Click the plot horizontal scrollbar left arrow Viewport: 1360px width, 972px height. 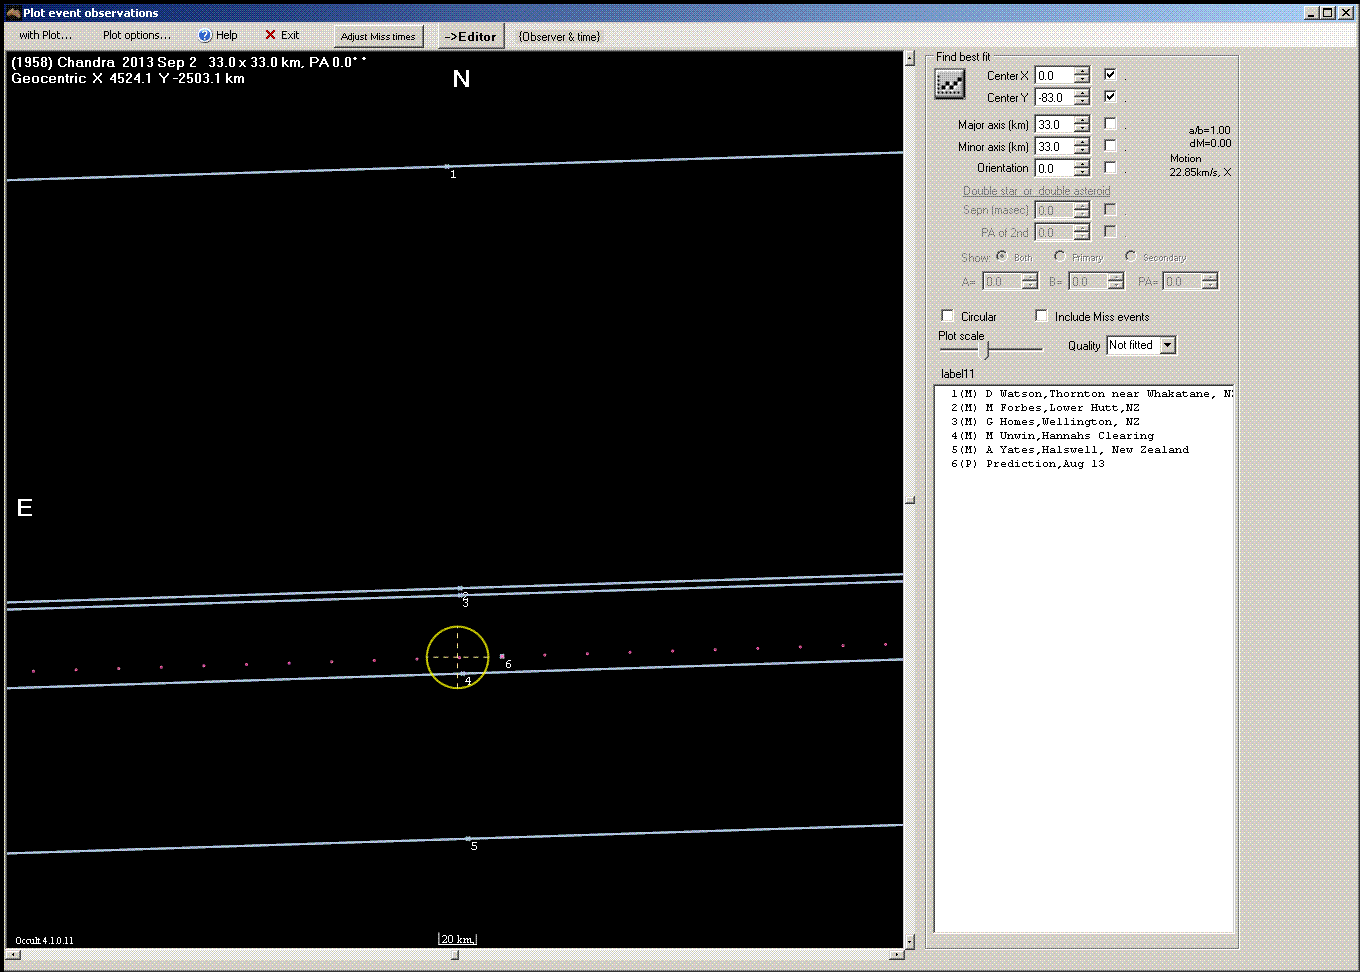click(13, 955)
